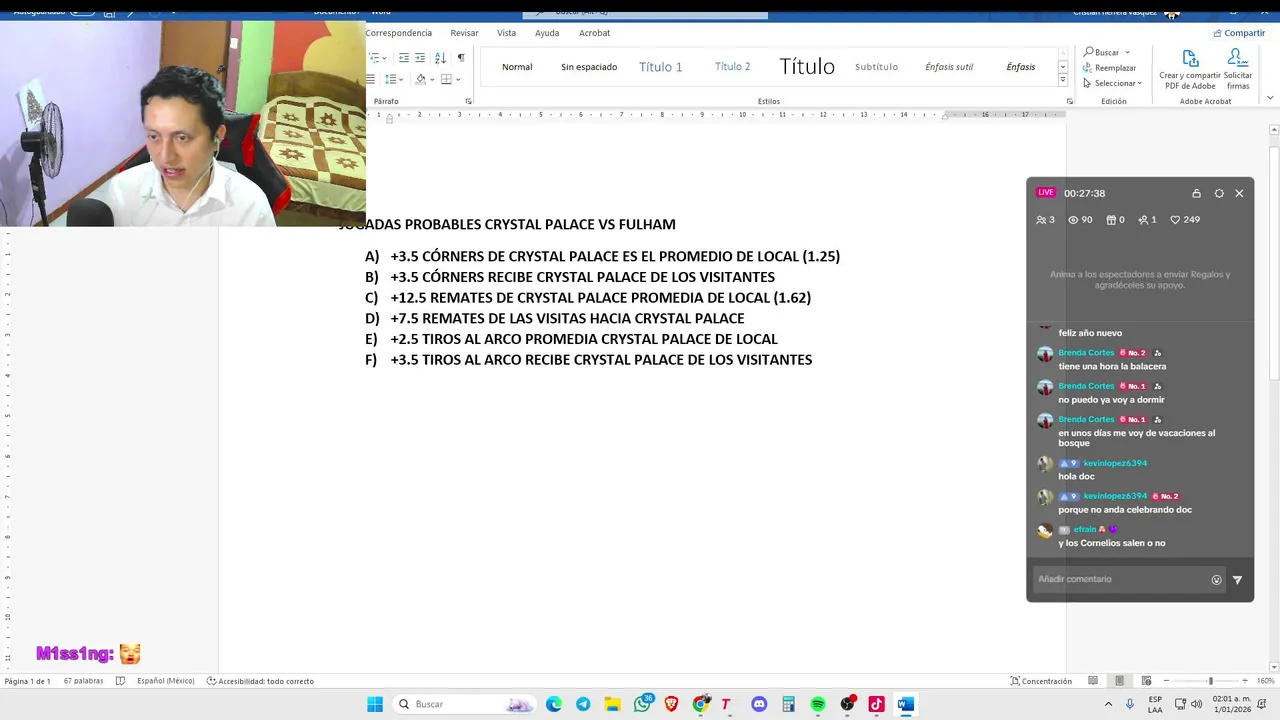
Task: Open the Correspondencia ribbon tab
Action: (398, 33)
